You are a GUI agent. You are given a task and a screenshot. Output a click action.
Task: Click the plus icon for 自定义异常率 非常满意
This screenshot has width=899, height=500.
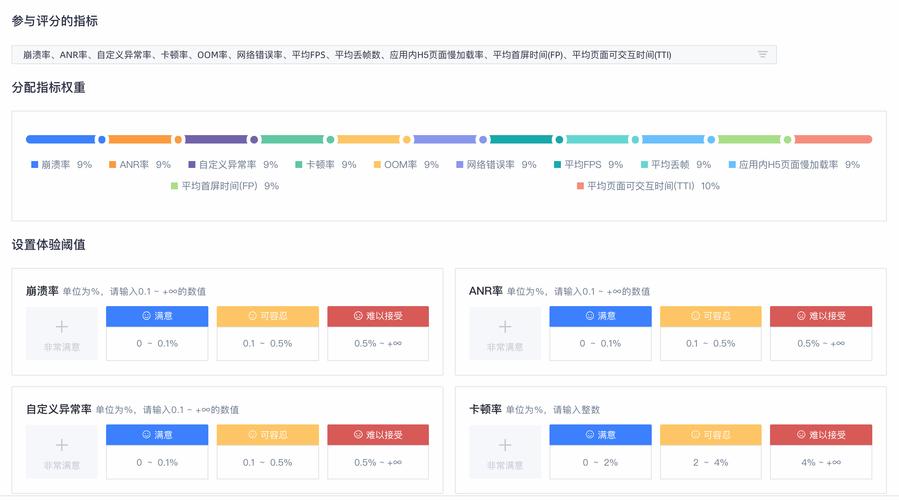tap(61, 445)
